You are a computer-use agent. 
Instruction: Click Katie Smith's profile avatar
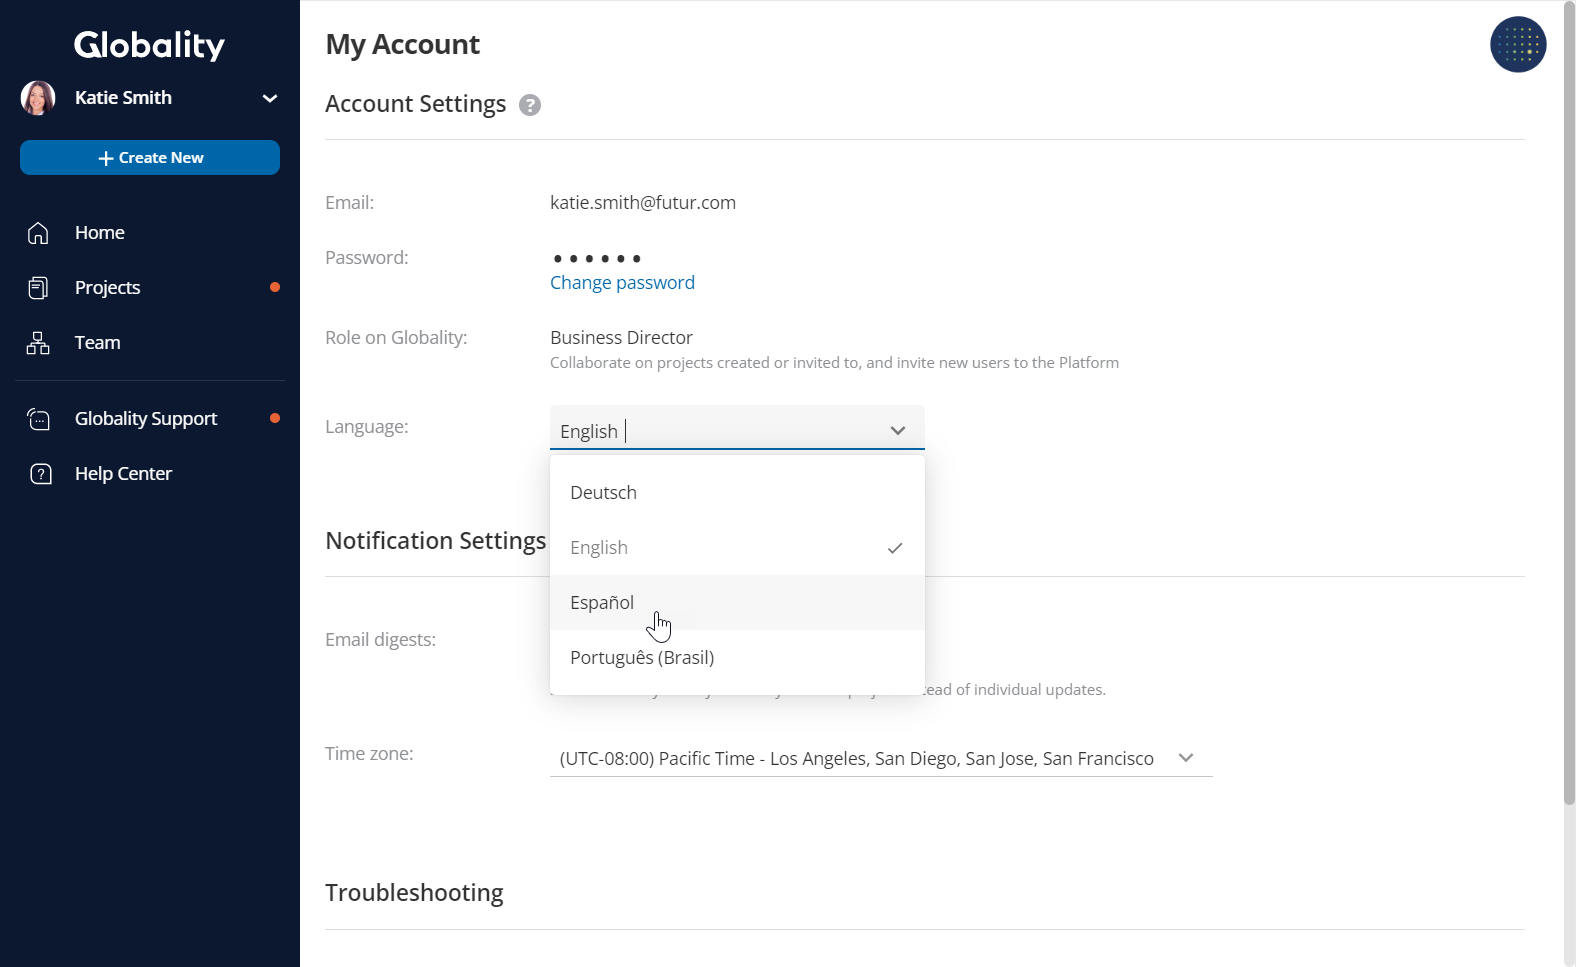[x=38, y=98]
